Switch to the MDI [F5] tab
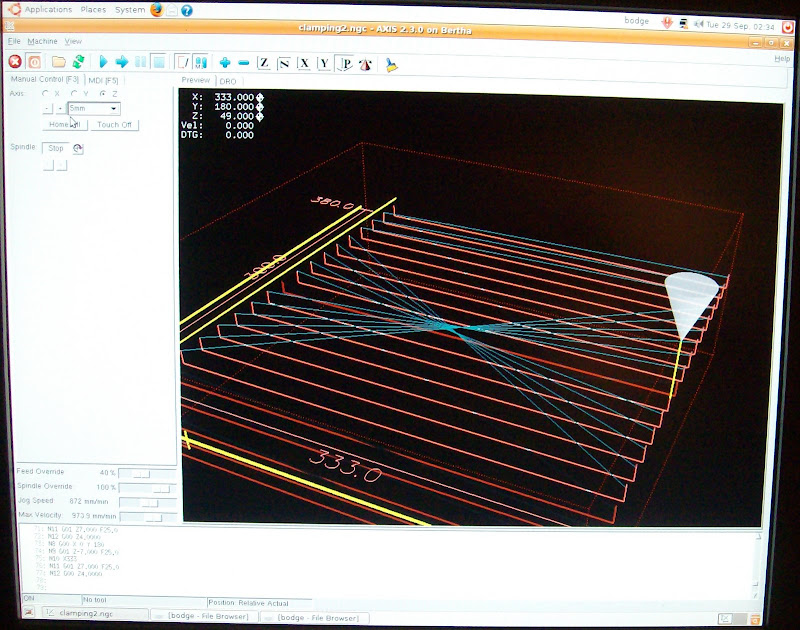 tap(103, 79)
